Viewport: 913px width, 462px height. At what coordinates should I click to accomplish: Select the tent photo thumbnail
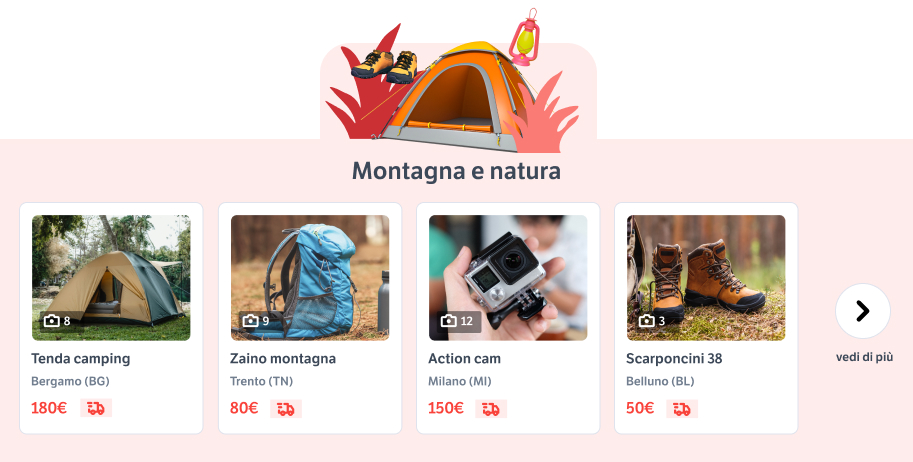click(x=111, y=278)
